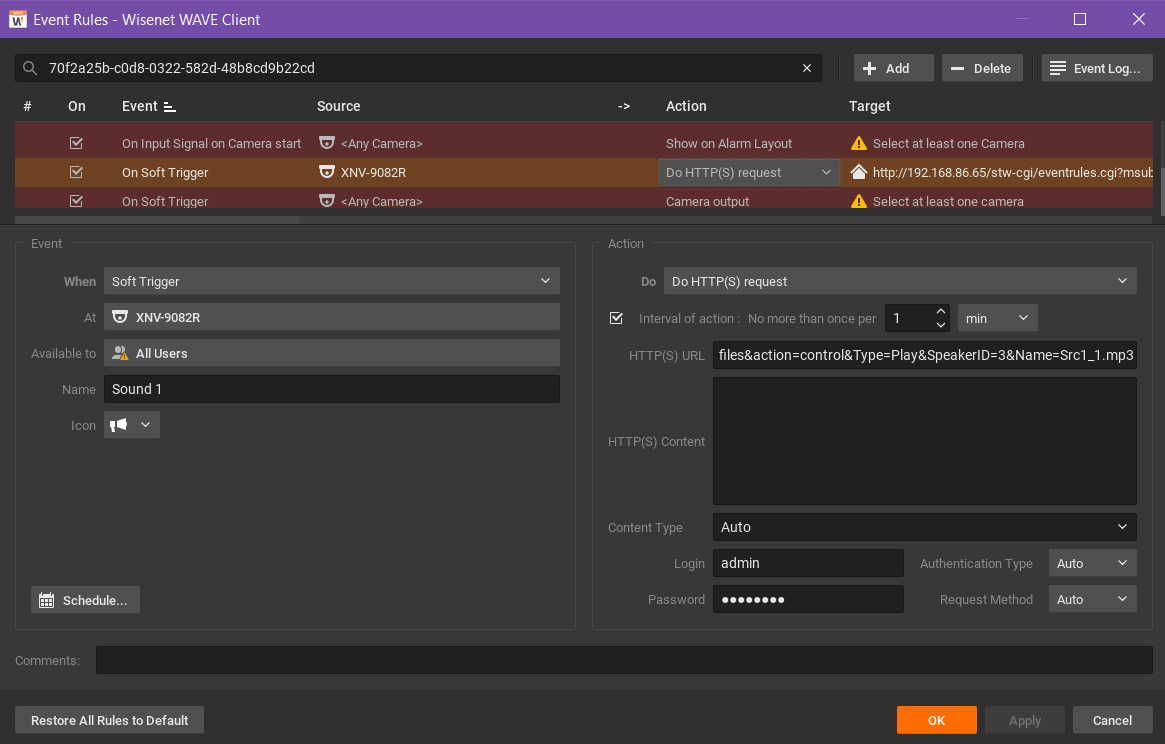1165x744 pixels.
Task: Click the rule list horizontal scrollbar
Action: (157, 219)
